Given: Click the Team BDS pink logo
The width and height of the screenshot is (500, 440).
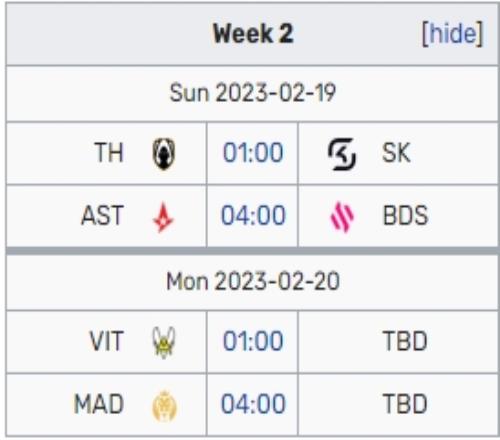Looking at the screenshot, I should pyautogui.click(x=342, y=217).
